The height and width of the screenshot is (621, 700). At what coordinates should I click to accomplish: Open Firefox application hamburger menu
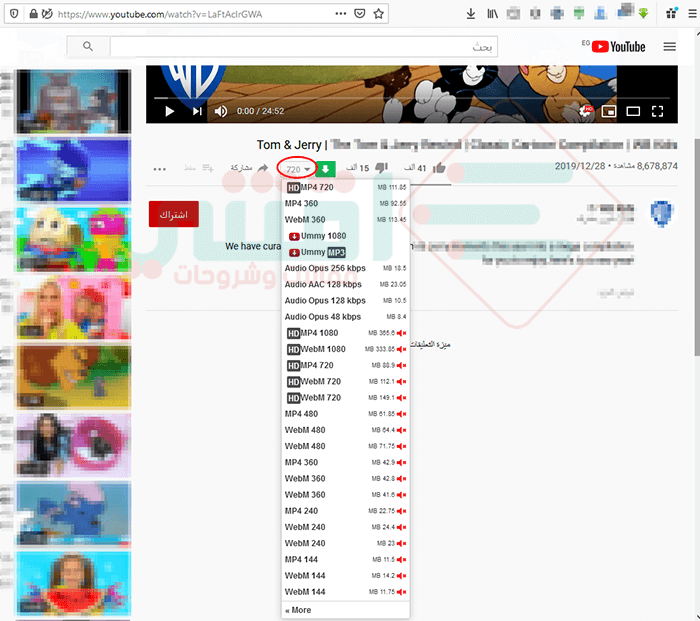[692, 14]
